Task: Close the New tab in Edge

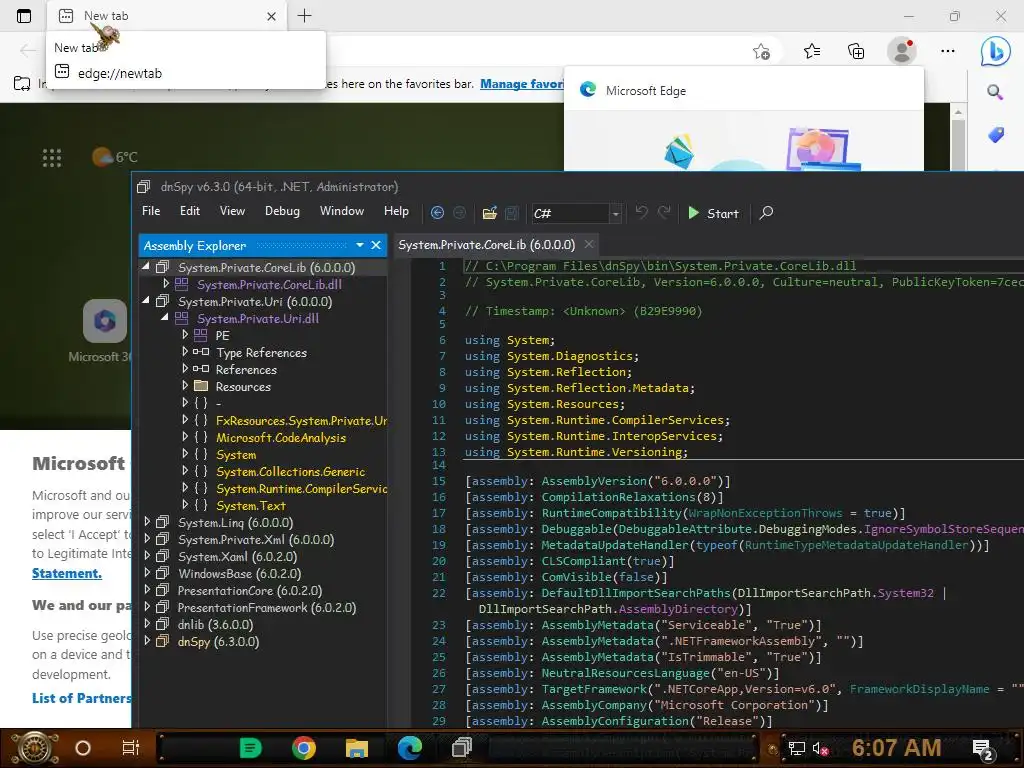Action: (x=272, y=16)
